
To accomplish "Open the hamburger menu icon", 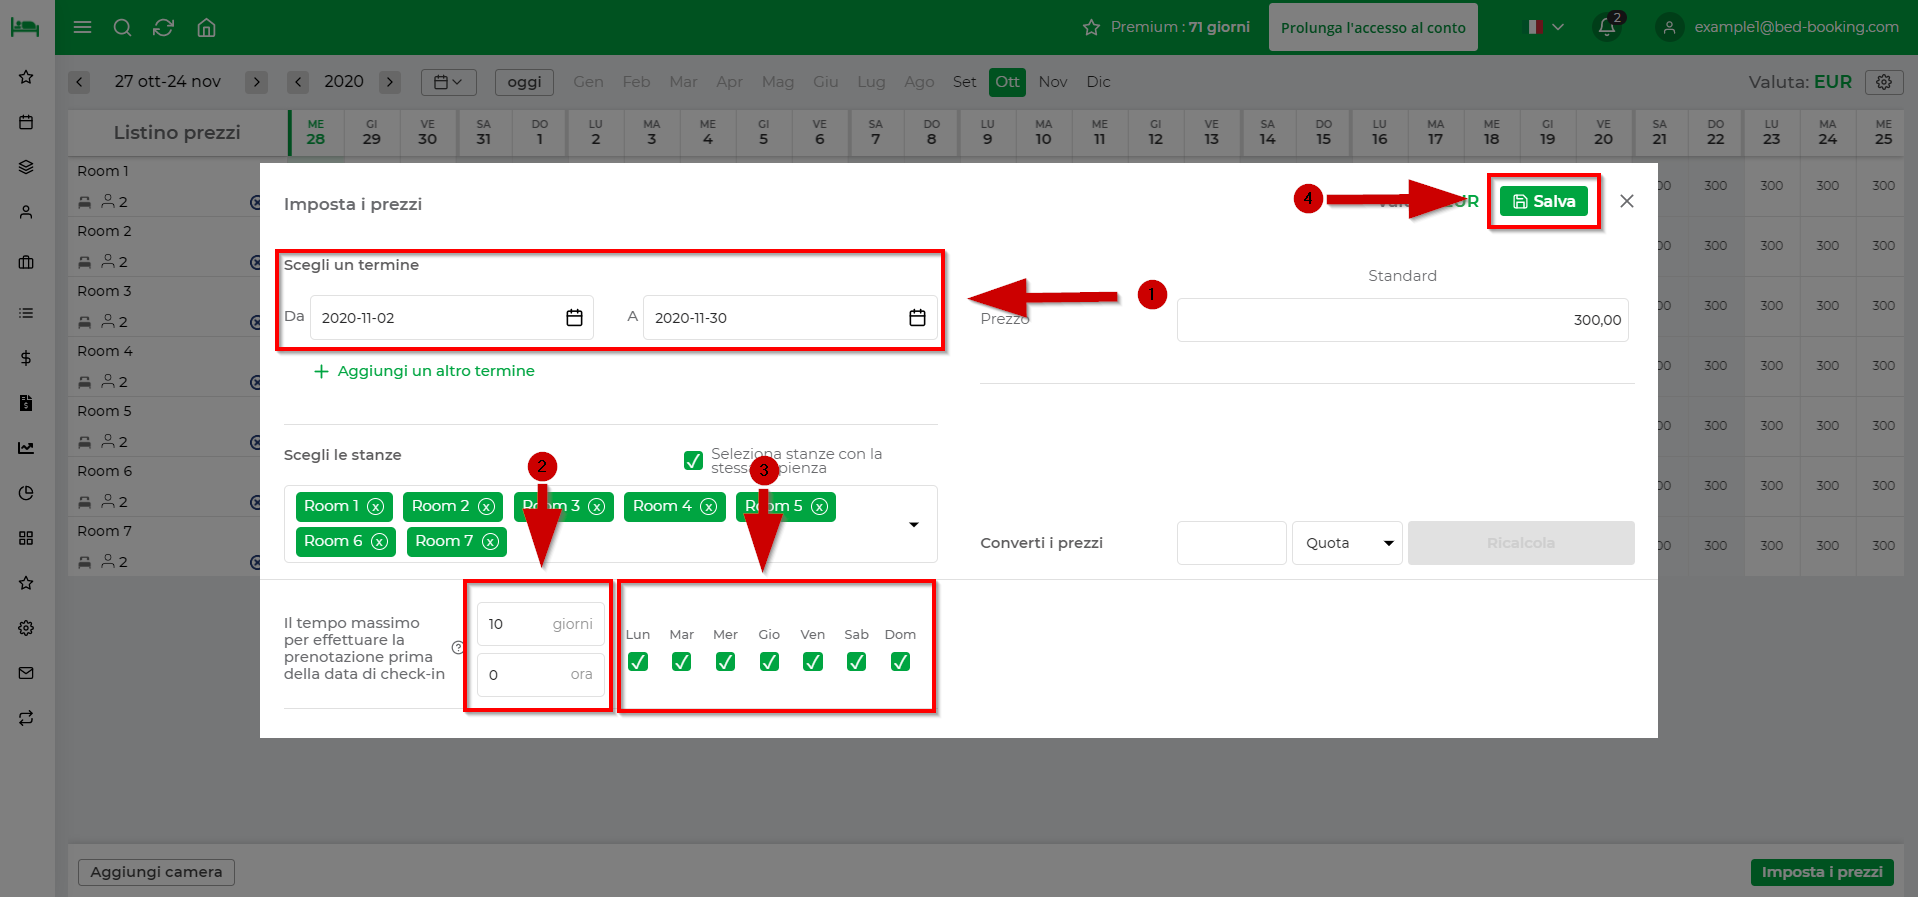I will click(x=83, y=27).
